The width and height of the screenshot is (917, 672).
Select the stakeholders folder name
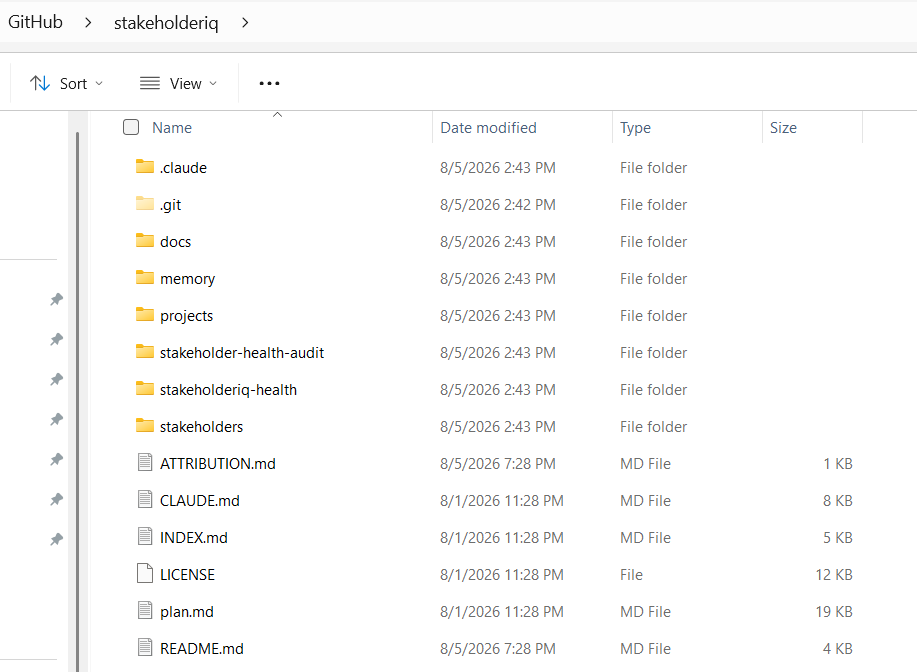pyautogui.click(x=201, y=427)
